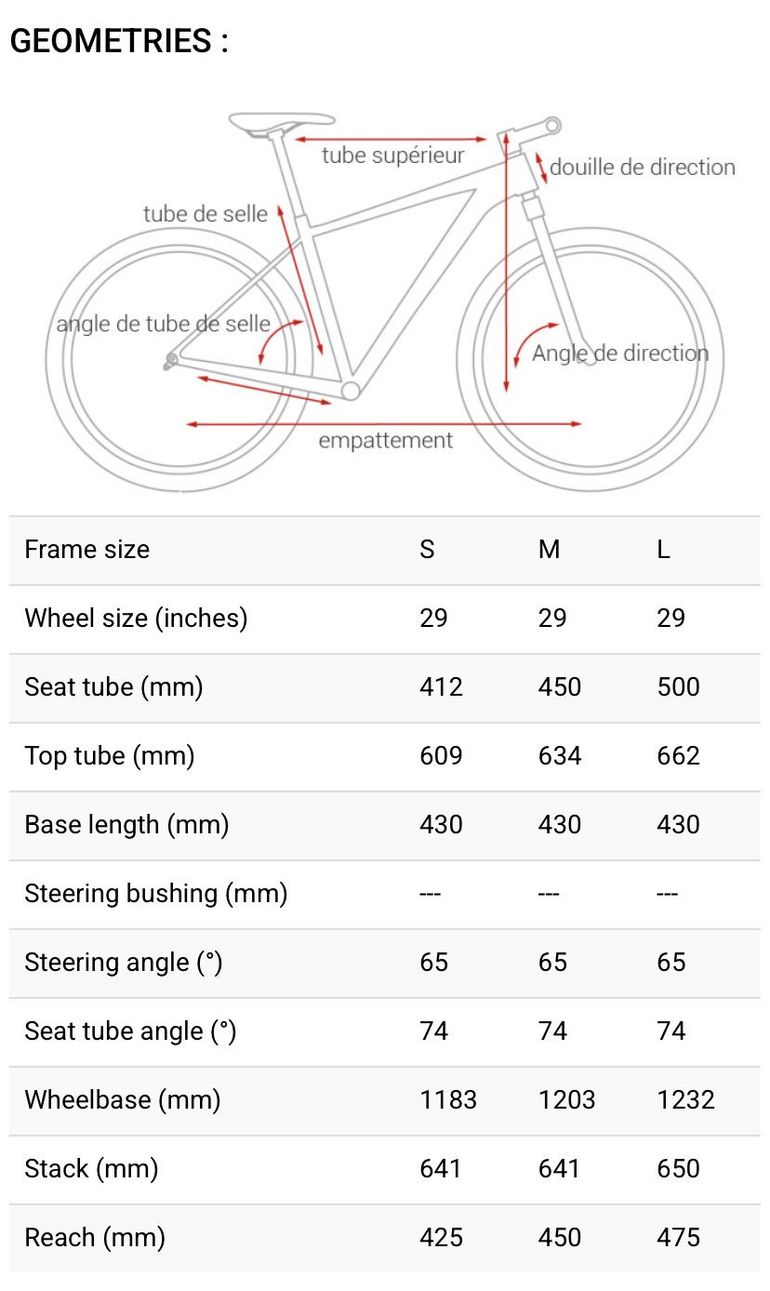The height and width of the screenshot is (1291, 770).
Task: Click the GEOMETRIES heading
Action: [119, 41]
